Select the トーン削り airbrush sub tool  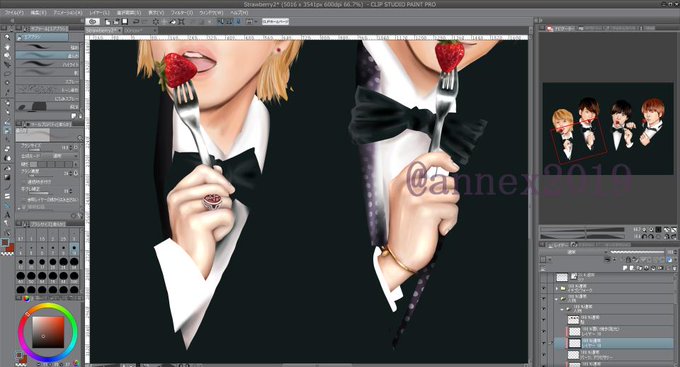48,90
